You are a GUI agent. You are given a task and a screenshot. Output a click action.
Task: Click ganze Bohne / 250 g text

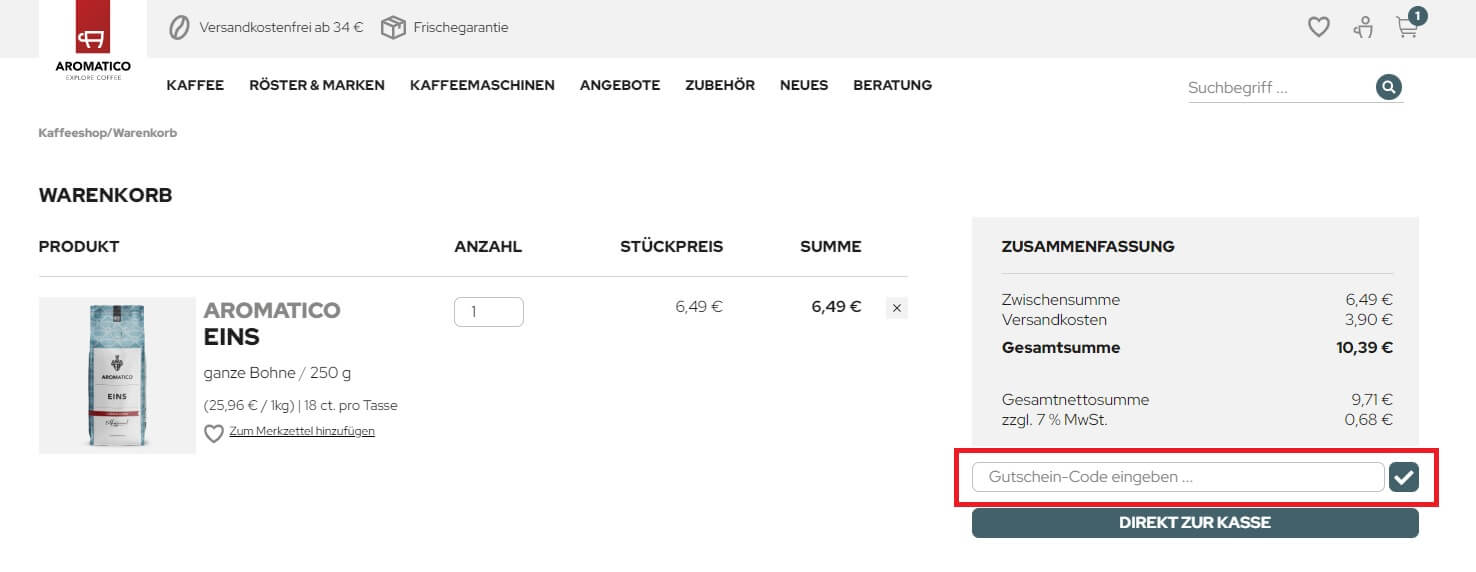277,373
